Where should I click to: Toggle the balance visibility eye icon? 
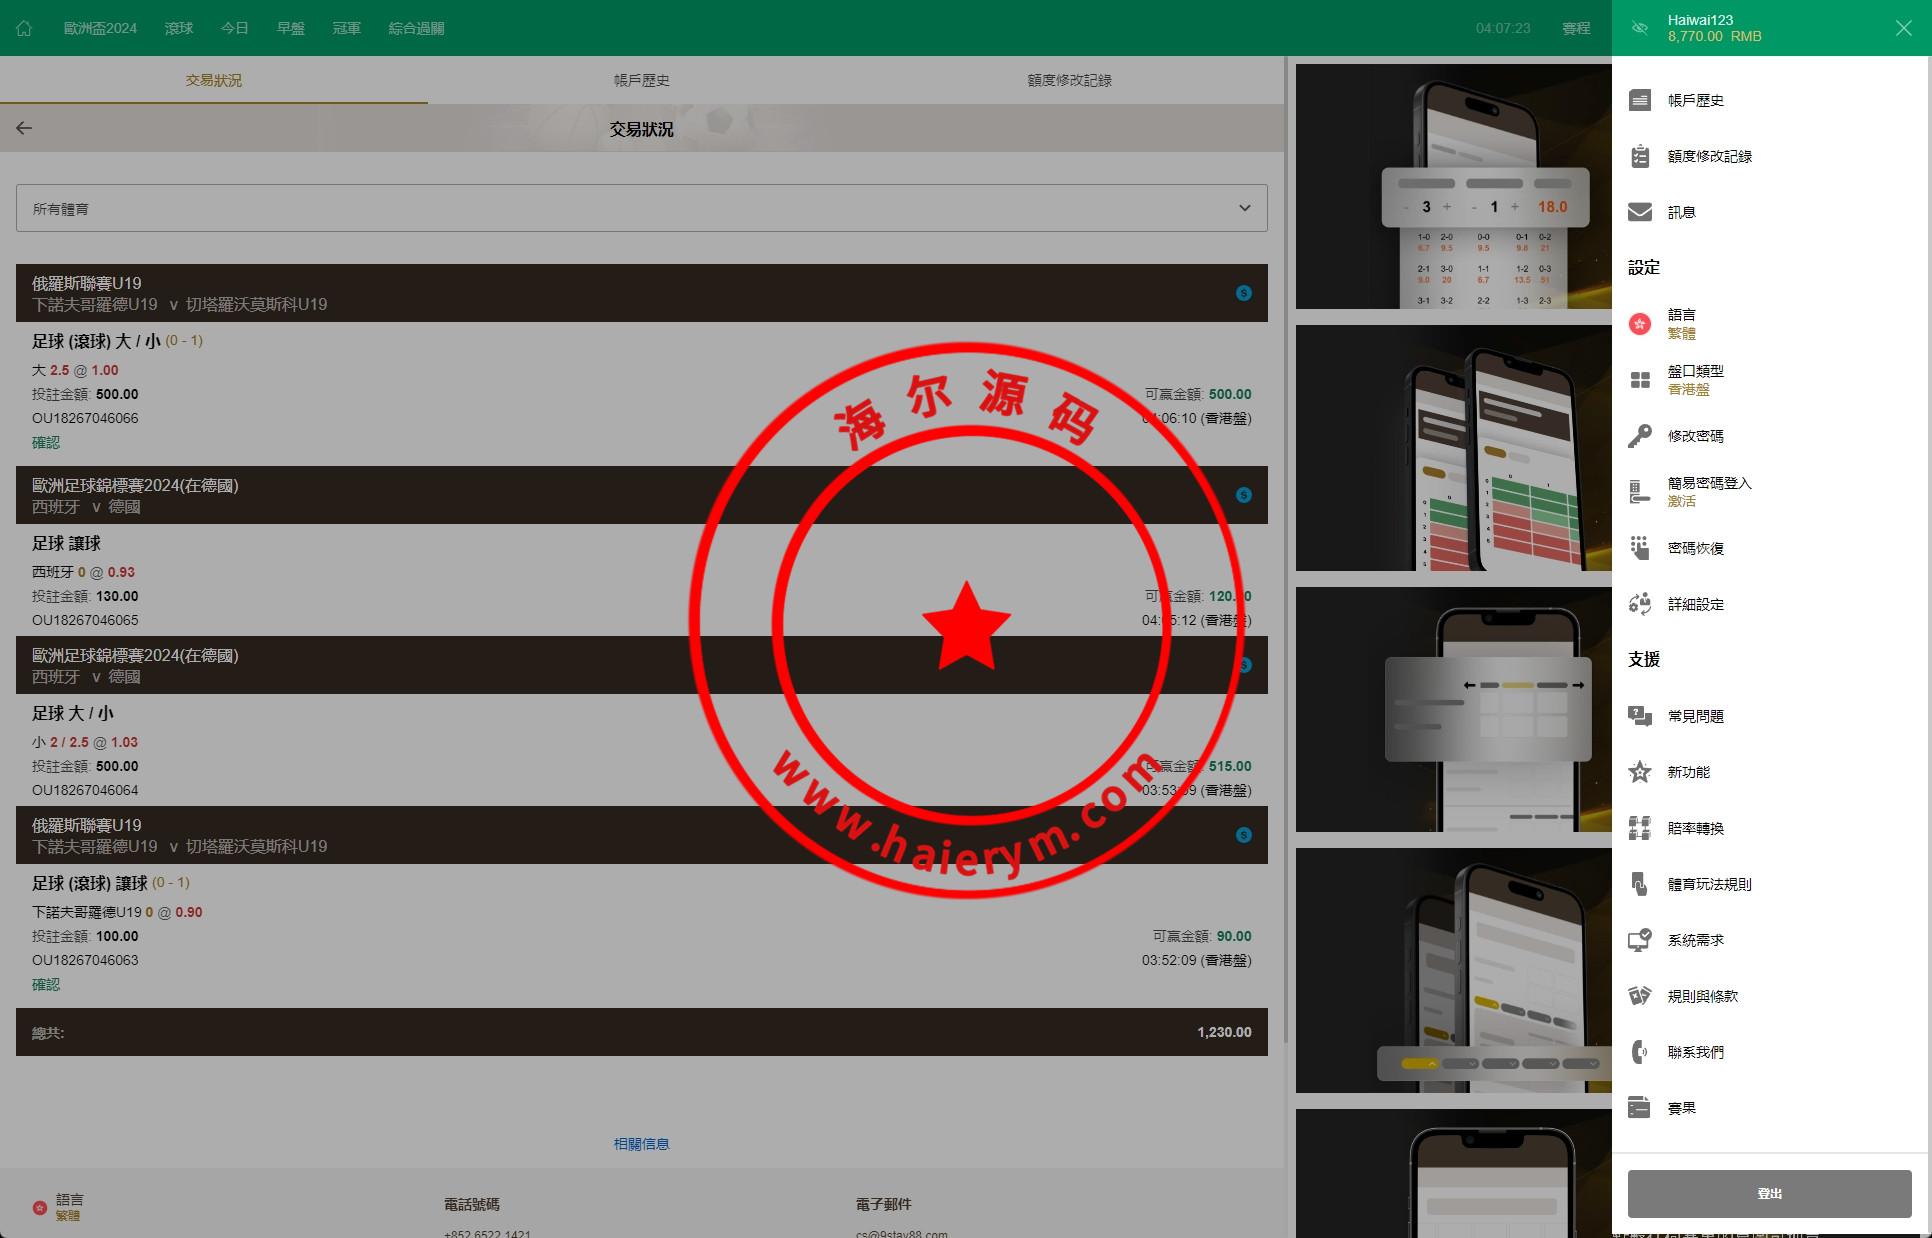tap(1640, 28)
